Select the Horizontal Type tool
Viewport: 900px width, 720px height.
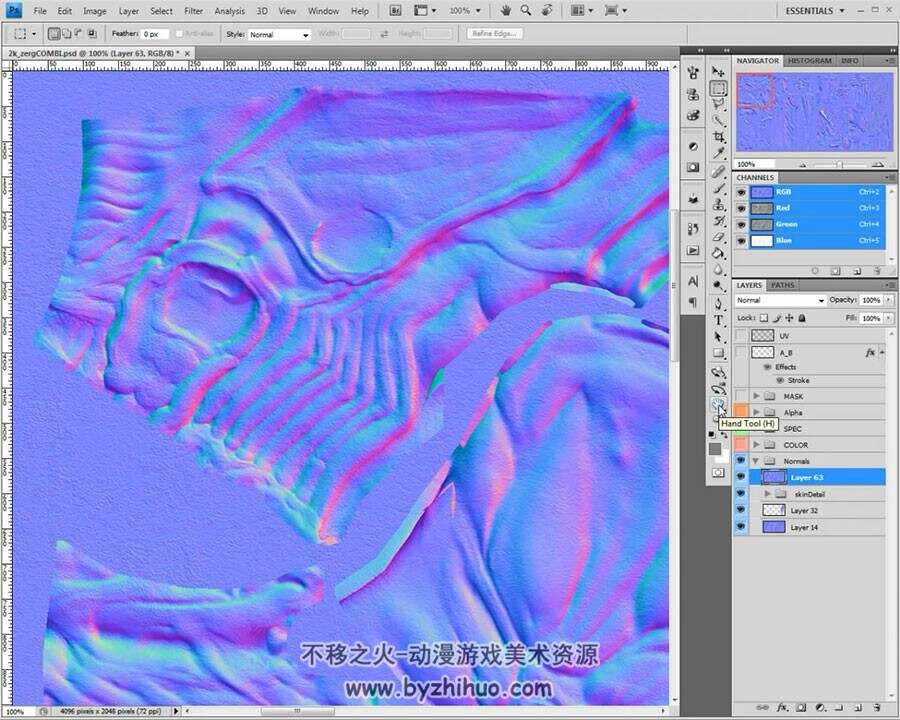[718, 320]
